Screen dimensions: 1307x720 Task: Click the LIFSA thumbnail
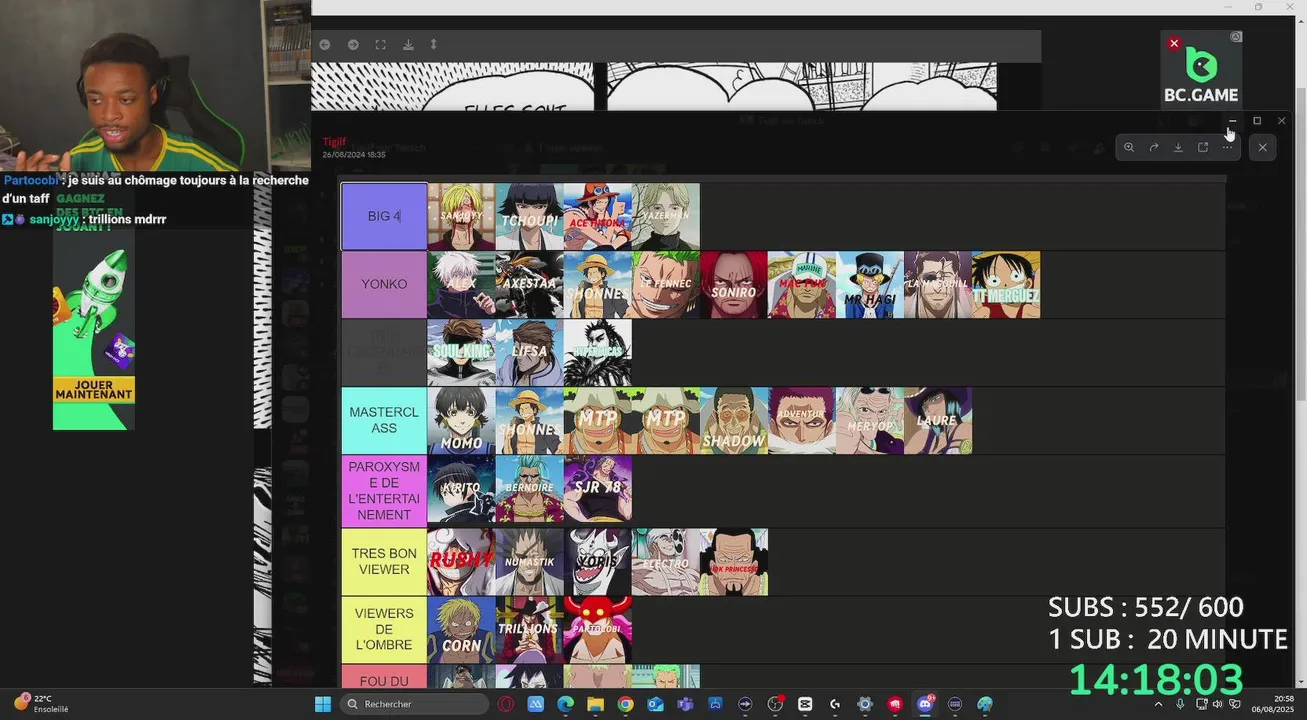pos(529,353)
